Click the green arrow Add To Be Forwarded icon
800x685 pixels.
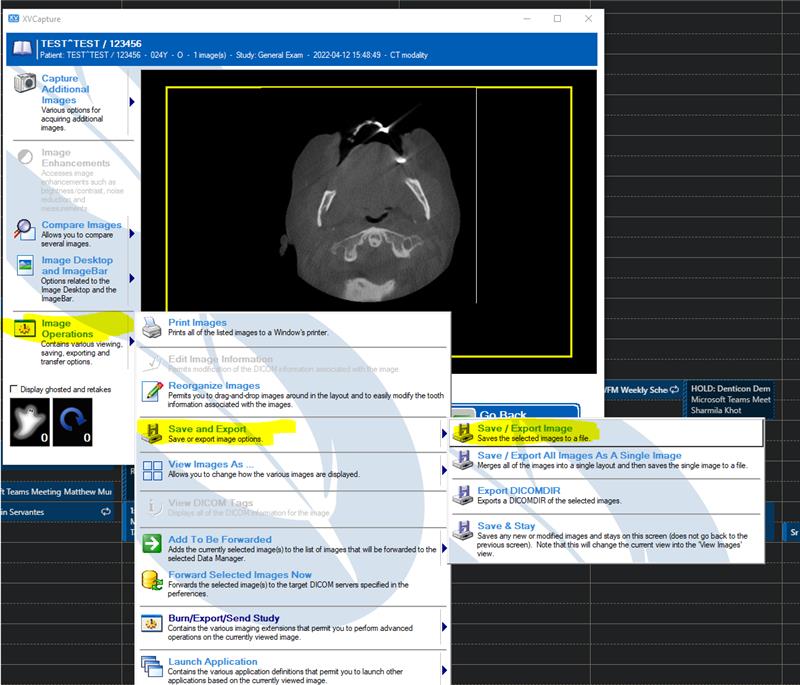click(152, 543)
